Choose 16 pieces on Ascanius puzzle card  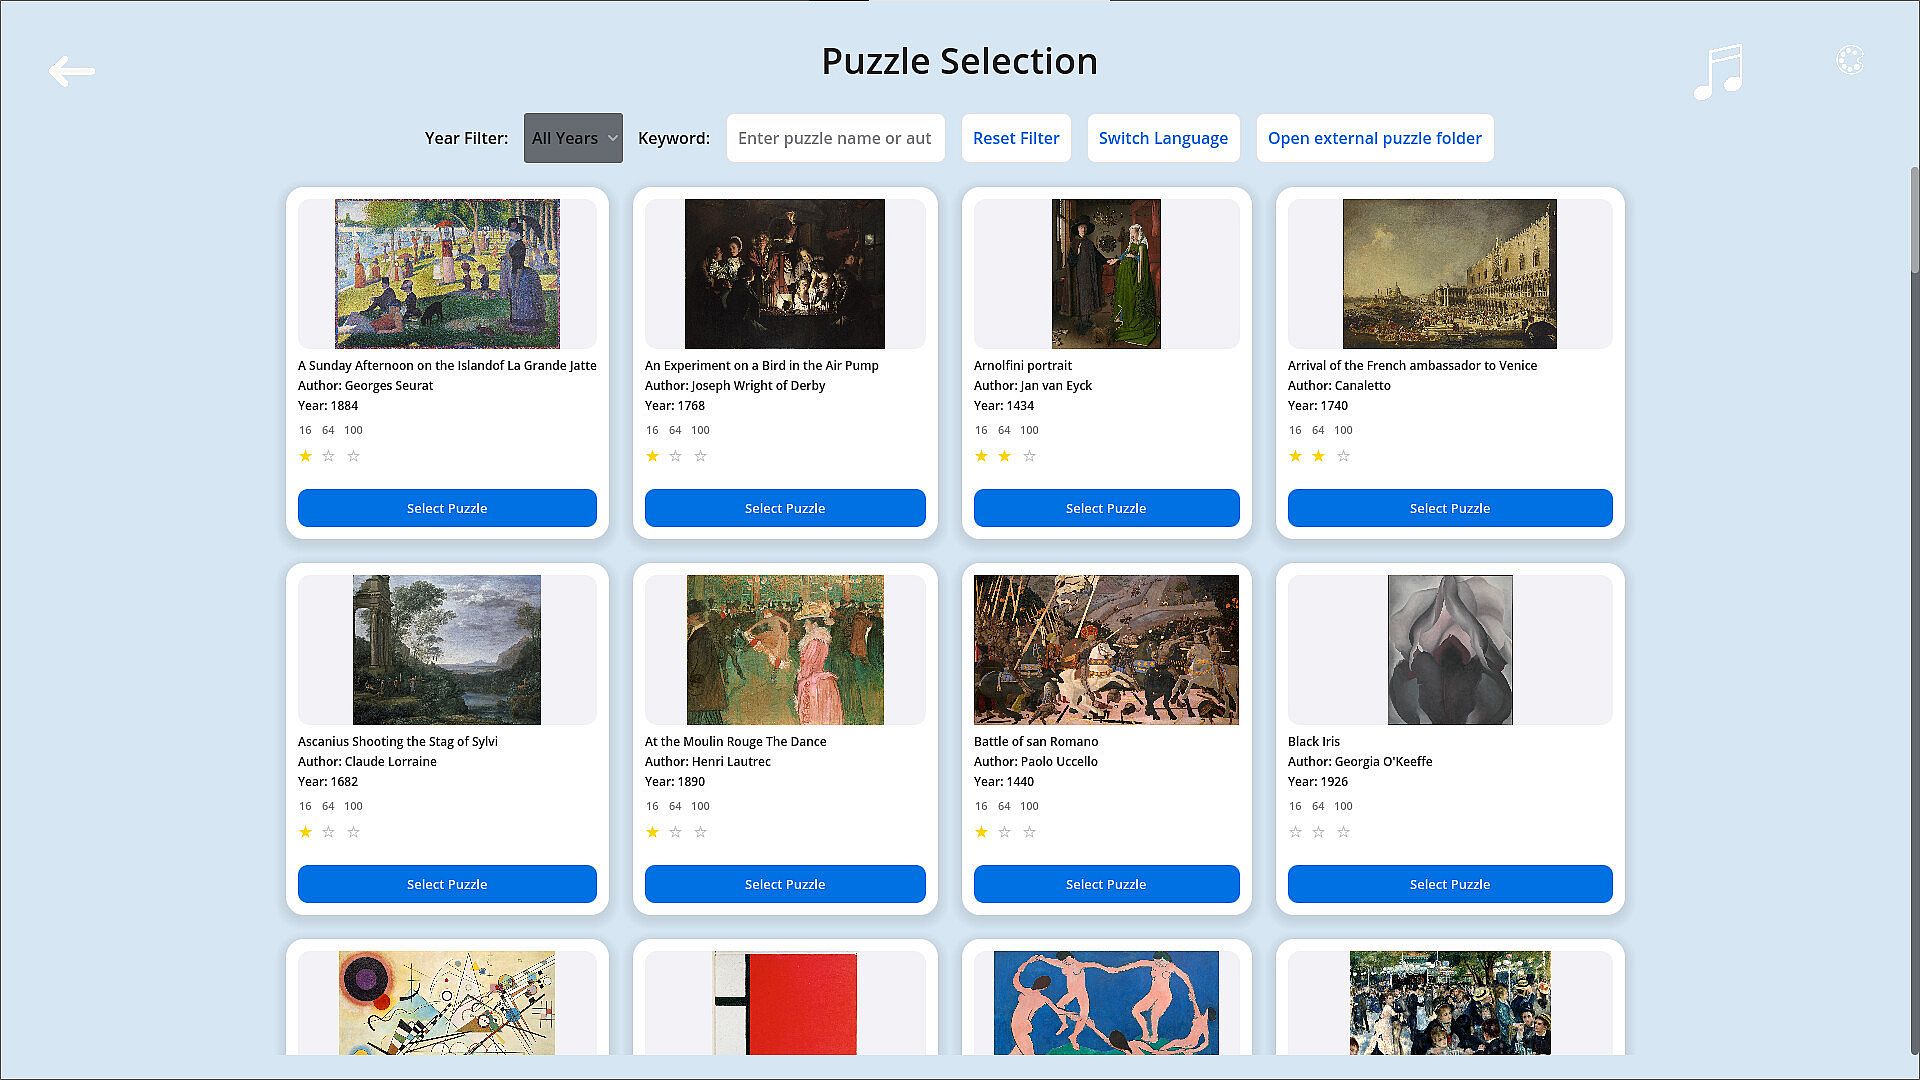click(x=305, y=806)
